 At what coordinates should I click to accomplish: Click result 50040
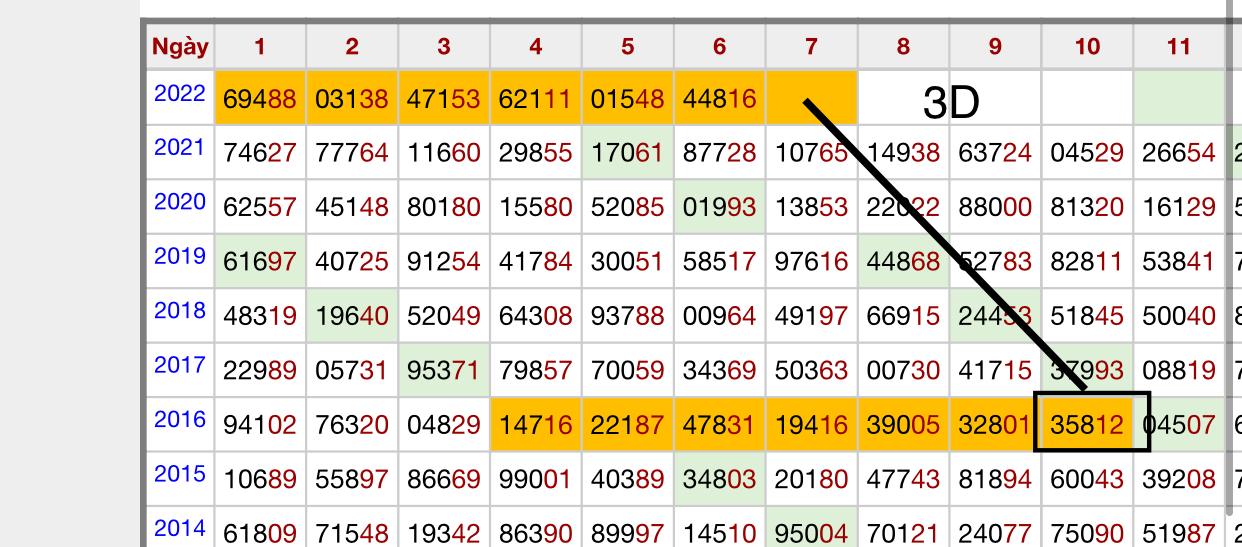point(1179,316)
